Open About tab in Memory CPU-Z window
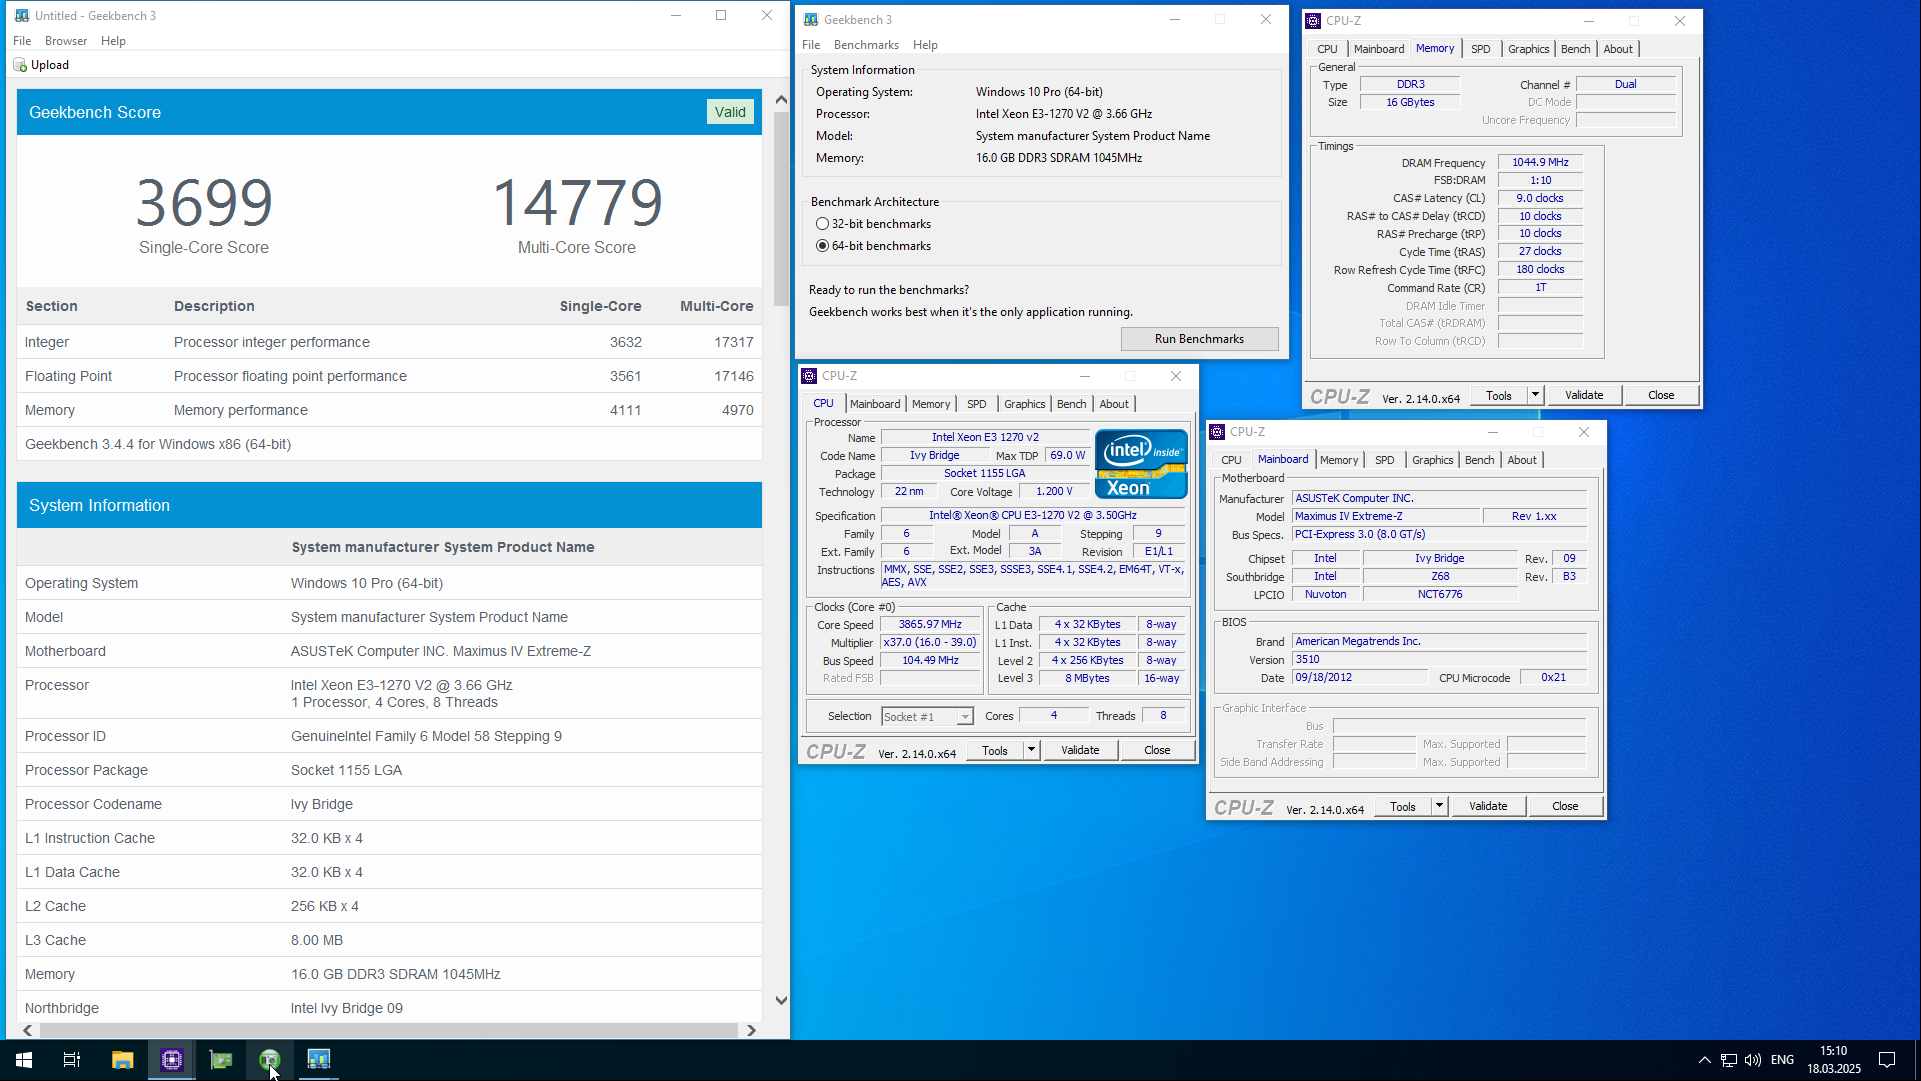This screenshot has height=1081, width=1921. (x=1618, y=49)
